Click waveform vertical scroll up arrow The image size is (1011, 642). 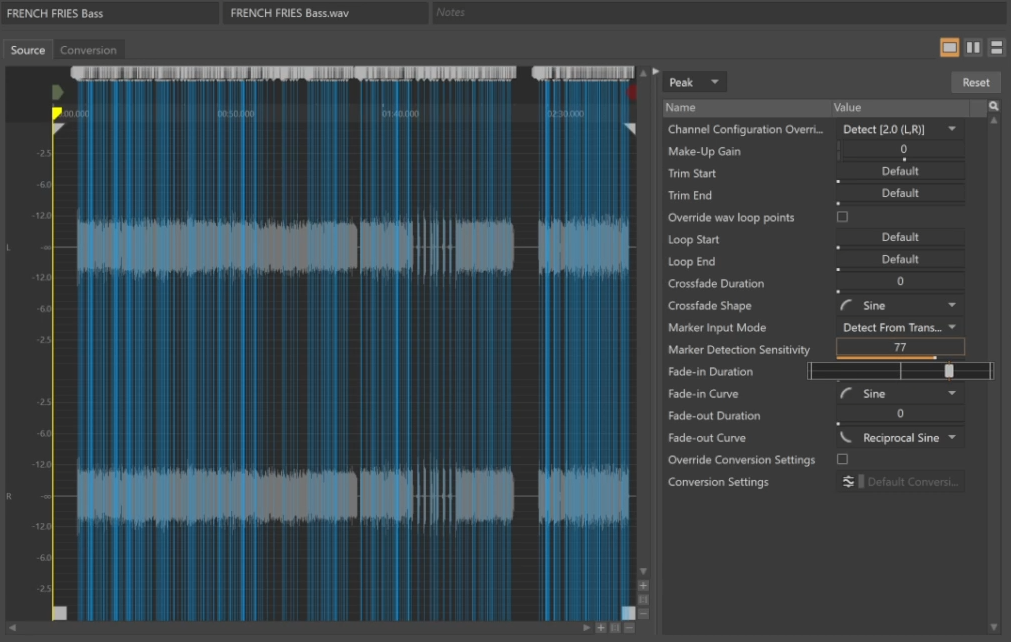tap(643, 73)
